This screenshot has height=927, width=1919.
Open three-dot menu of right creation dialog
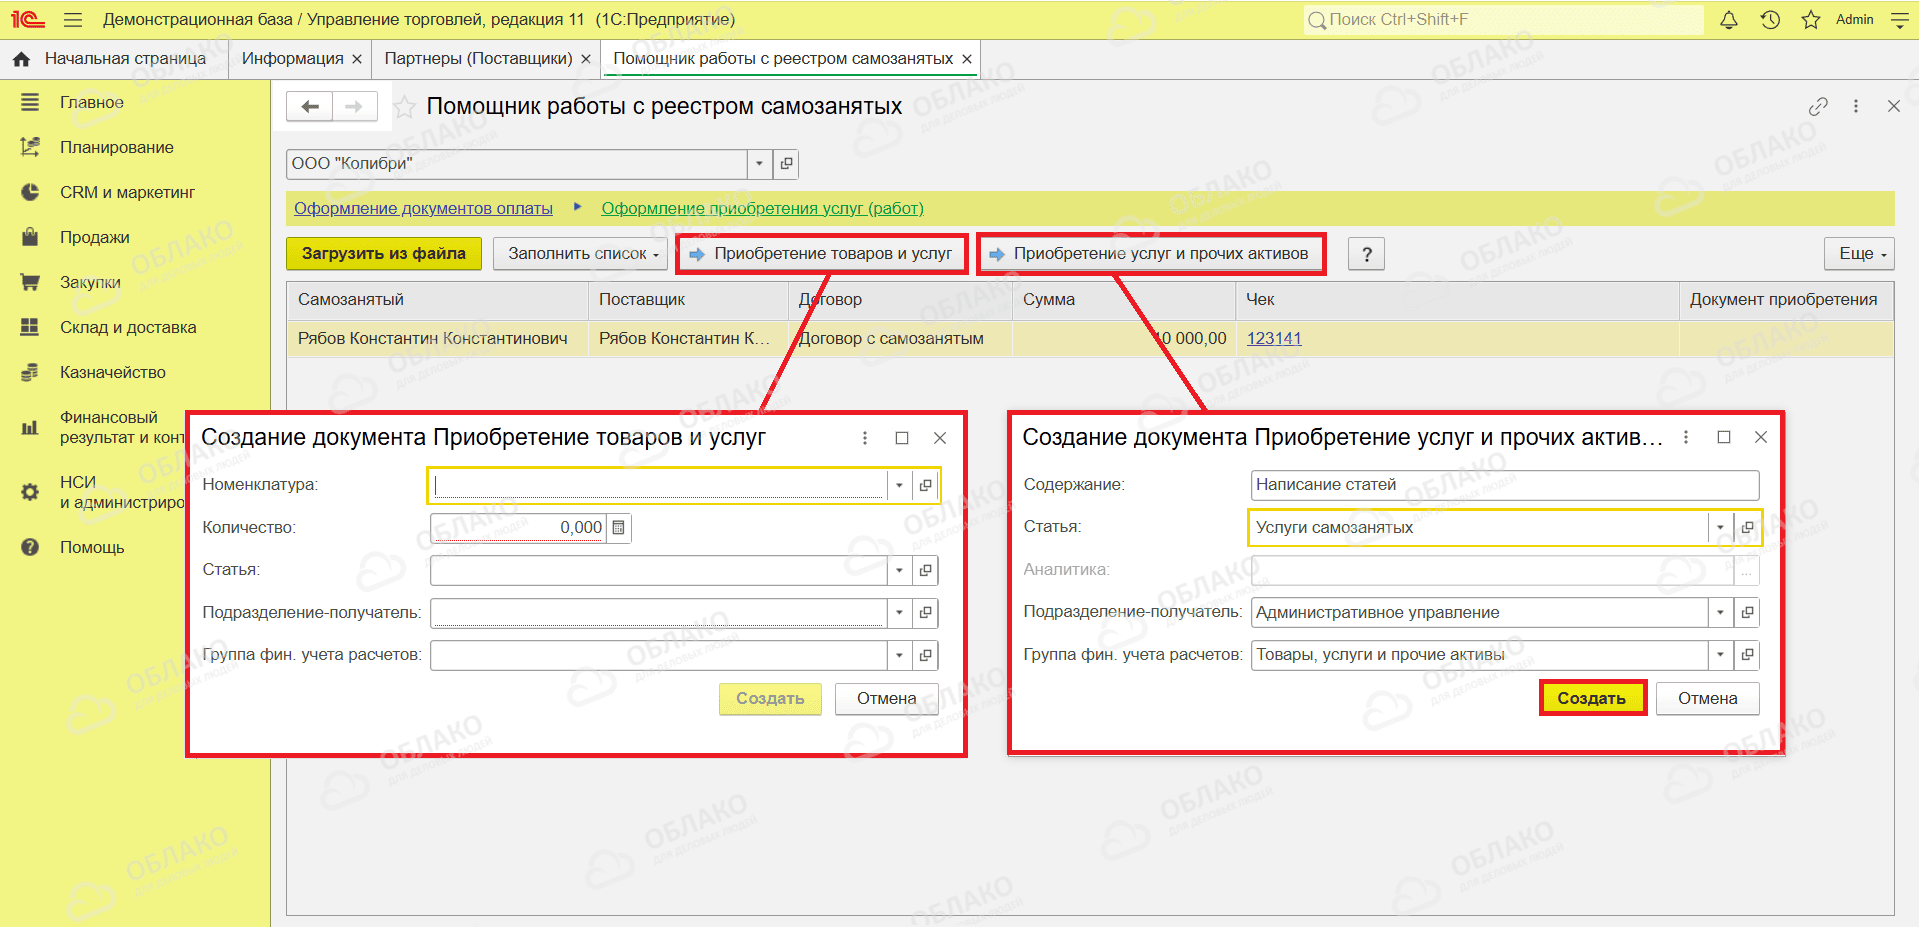tap(1686, 437)
